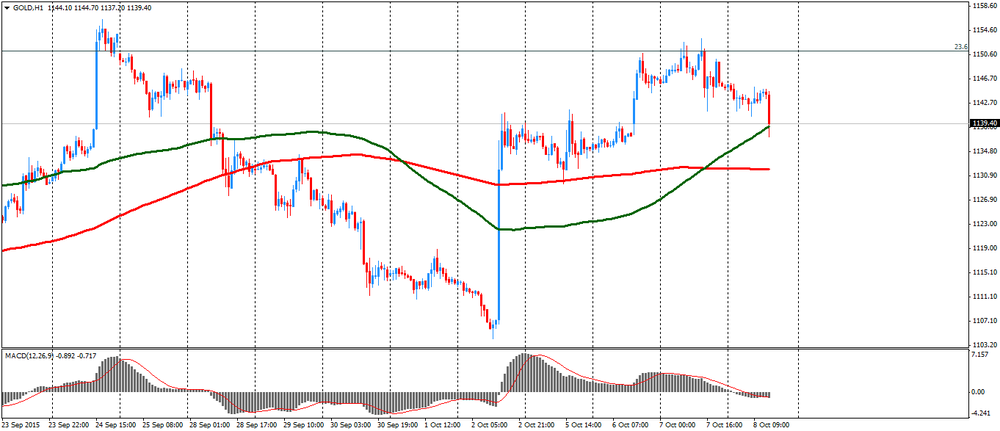This screenshot has width=1000, height=431.
Task: Click the 28 Sep 17:00 time label
Action: [258, 423]
